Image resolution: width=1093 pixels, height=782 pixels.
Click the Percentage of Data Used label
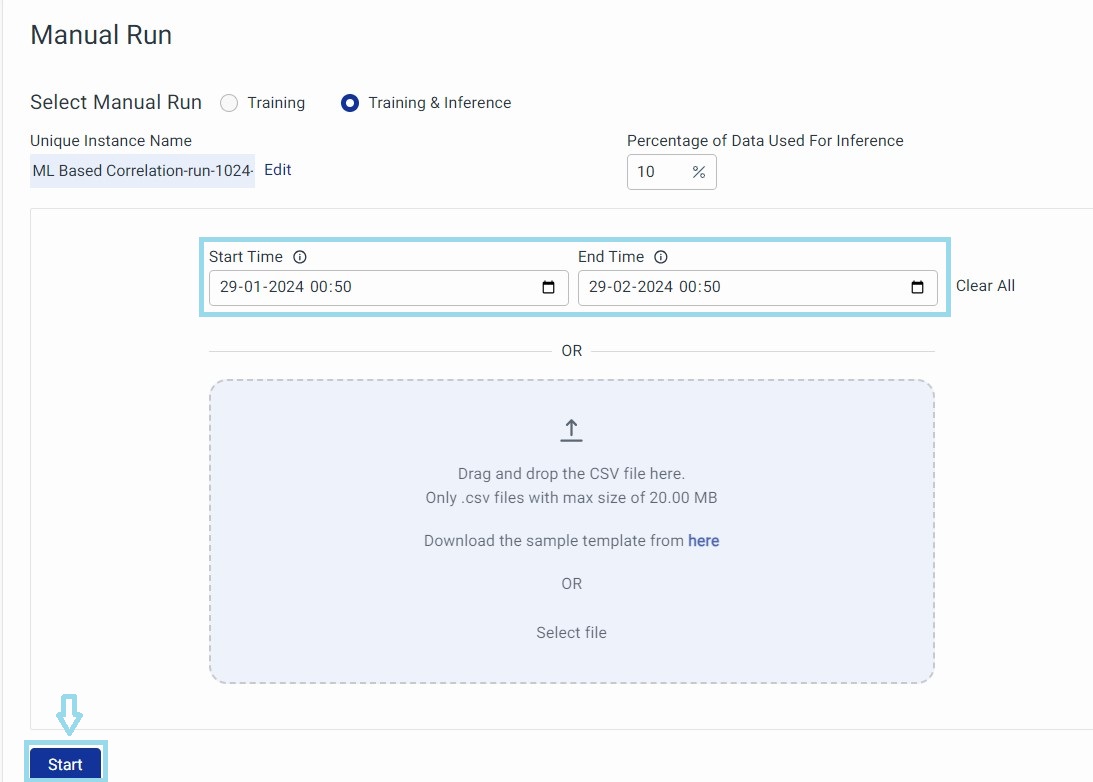click(x=765, y=141)
